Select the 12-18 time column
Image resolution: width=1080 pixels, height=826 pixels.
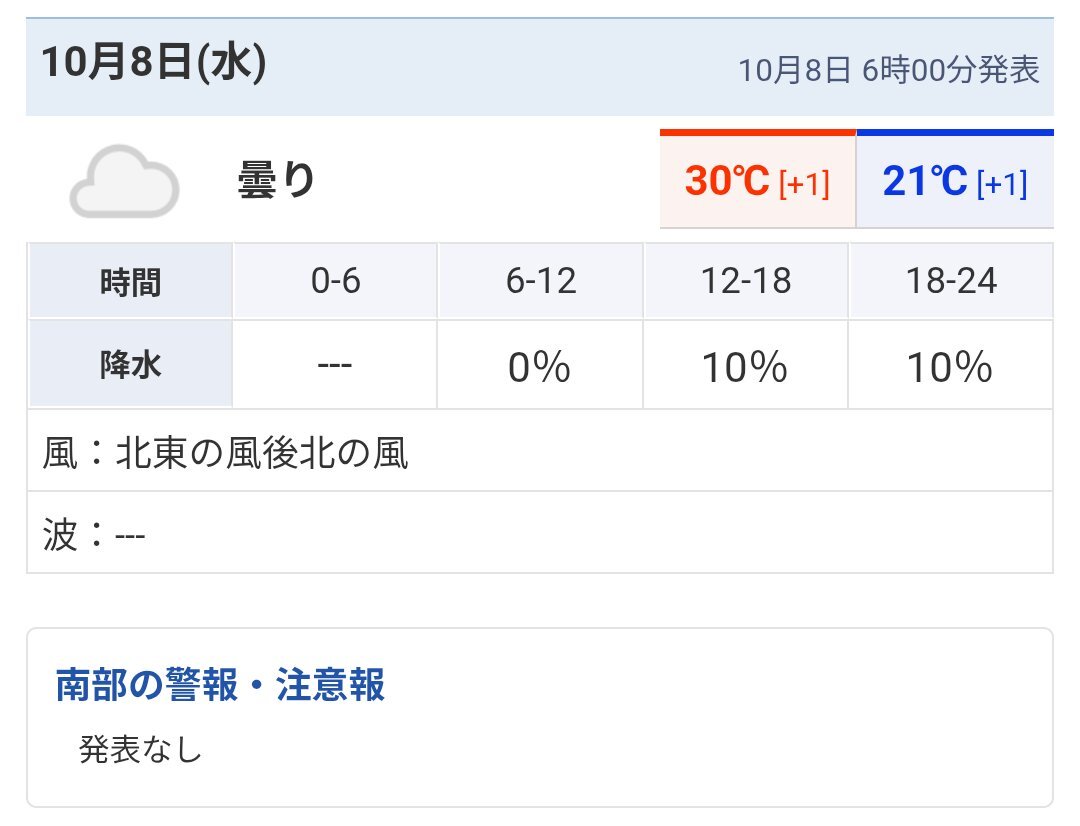pyautogui.click(x=746, y=282)
